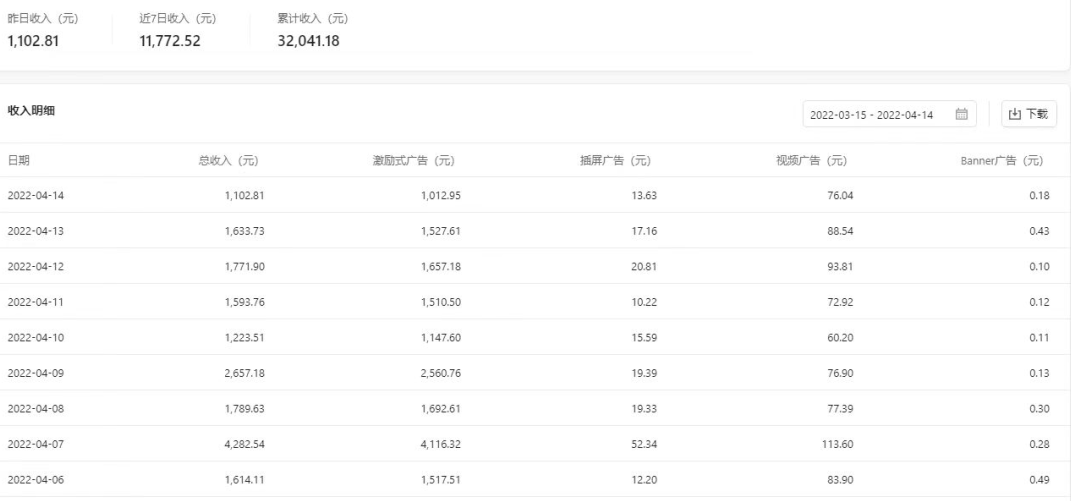The image size is (1071, 501).
Task: Select the 2022-04-14 date row
Action: 536,195
